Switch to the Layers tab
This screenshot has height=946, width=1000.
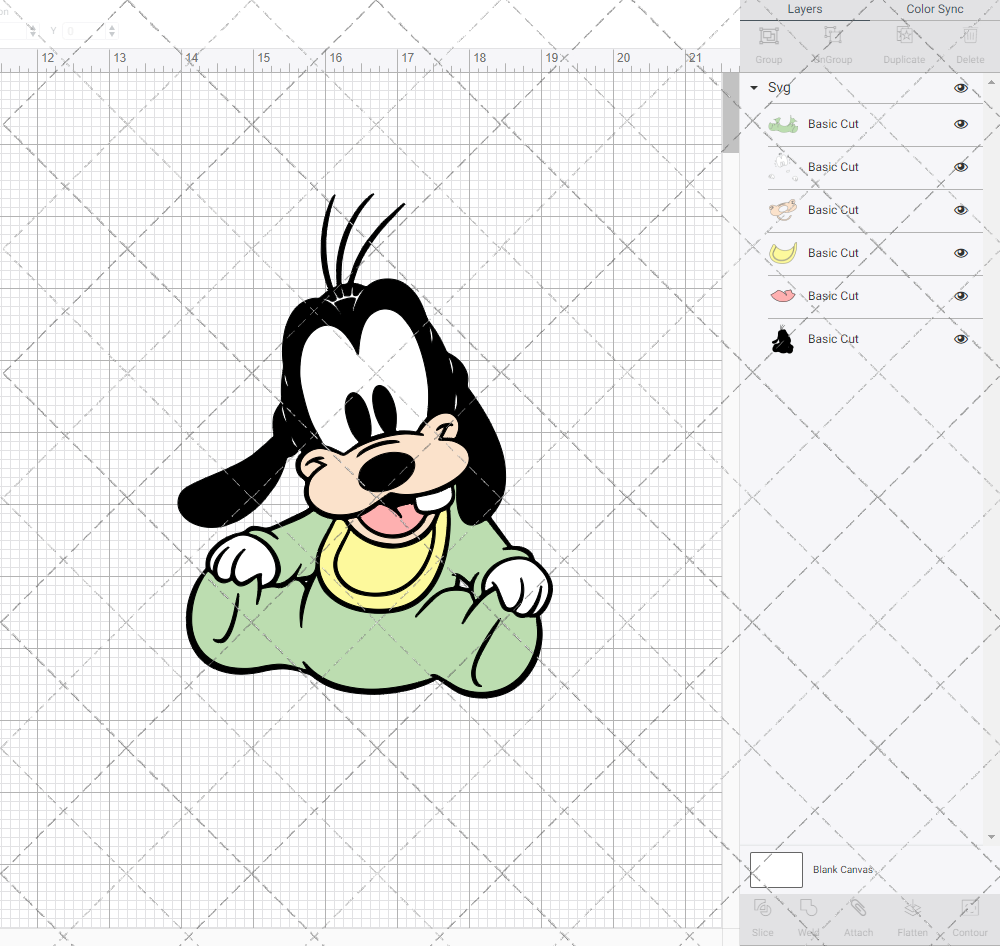click(805, 10)
